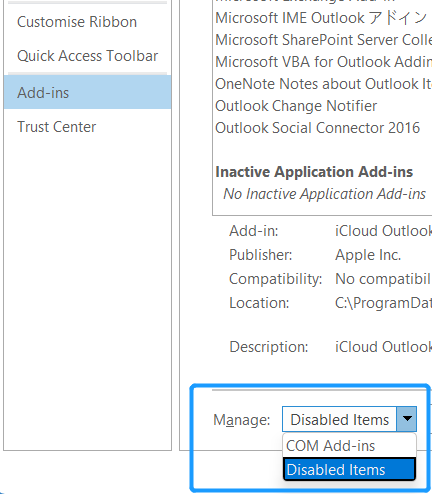Image resolution: width=432 pixels, height=494 pixels.
Task: Select Microsoft SharePoint Server Colleague add-in row
Action: (323, 40)
